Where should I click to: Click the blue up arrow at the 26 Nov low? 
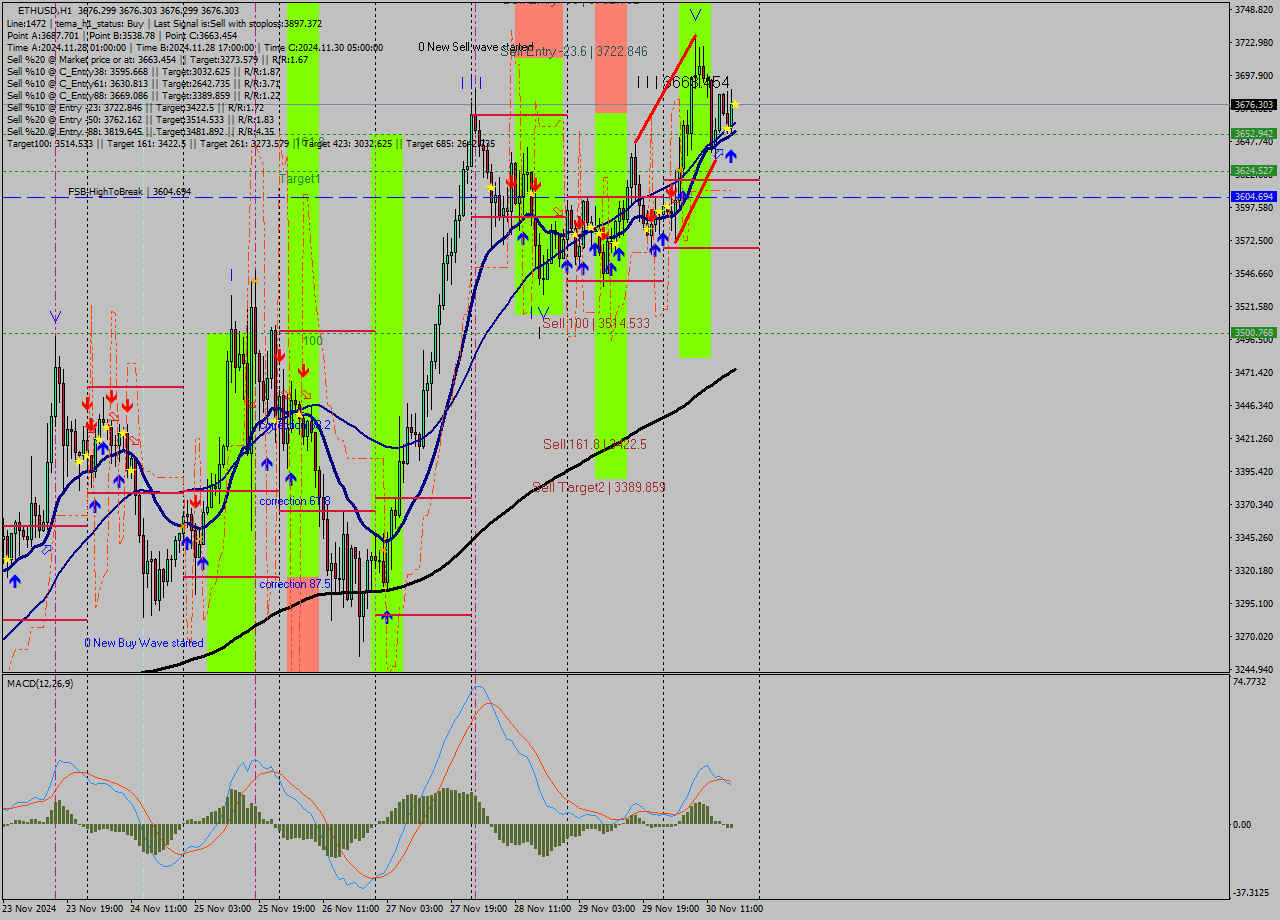(x=386, y=618)
